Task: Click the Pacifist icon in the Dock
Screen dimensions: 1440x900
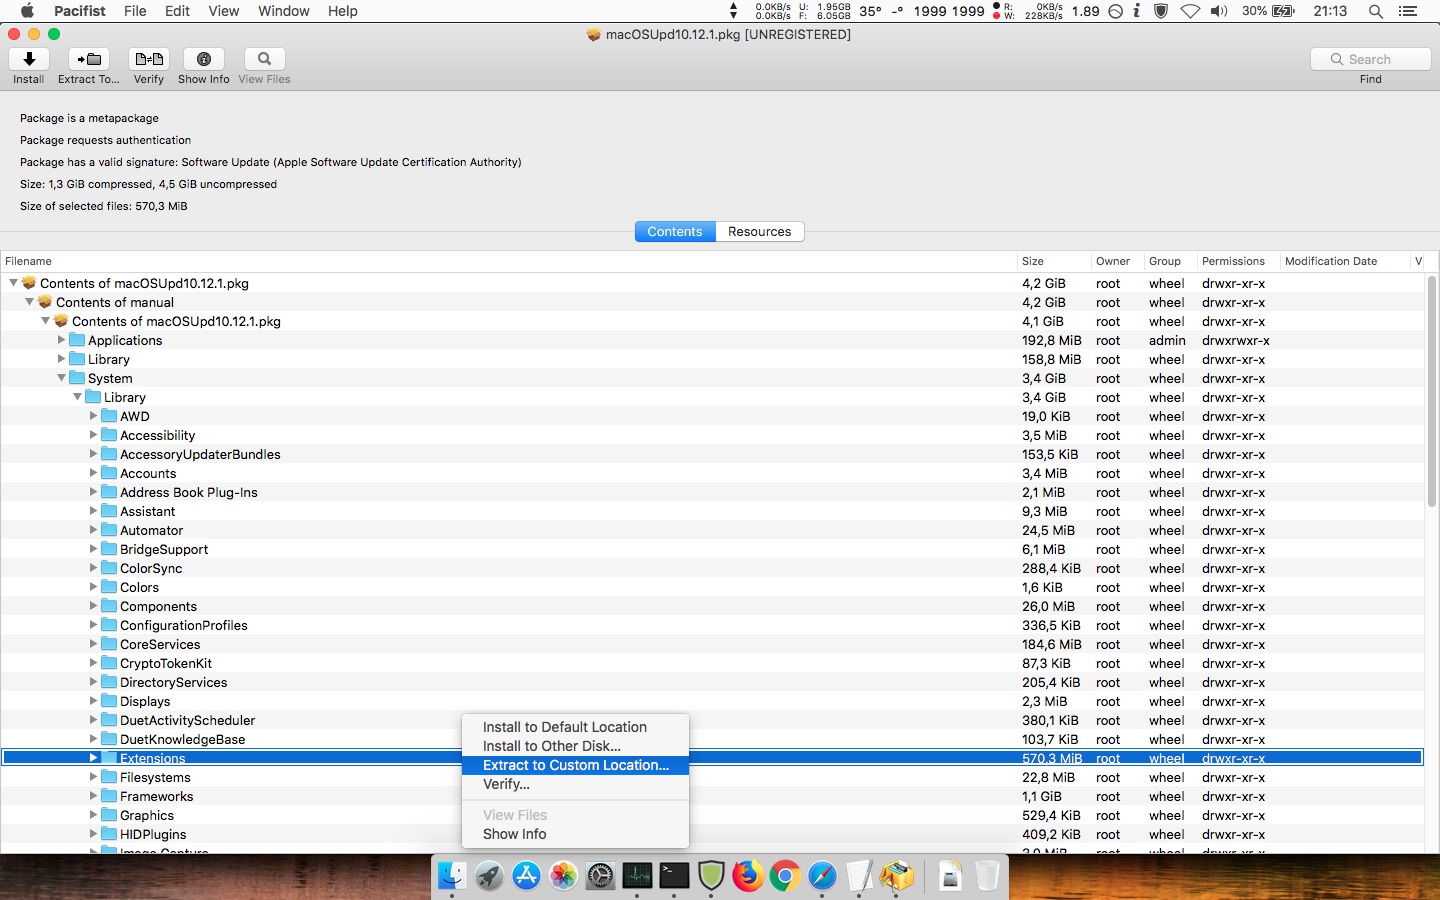Action: (x=897, y=876)
